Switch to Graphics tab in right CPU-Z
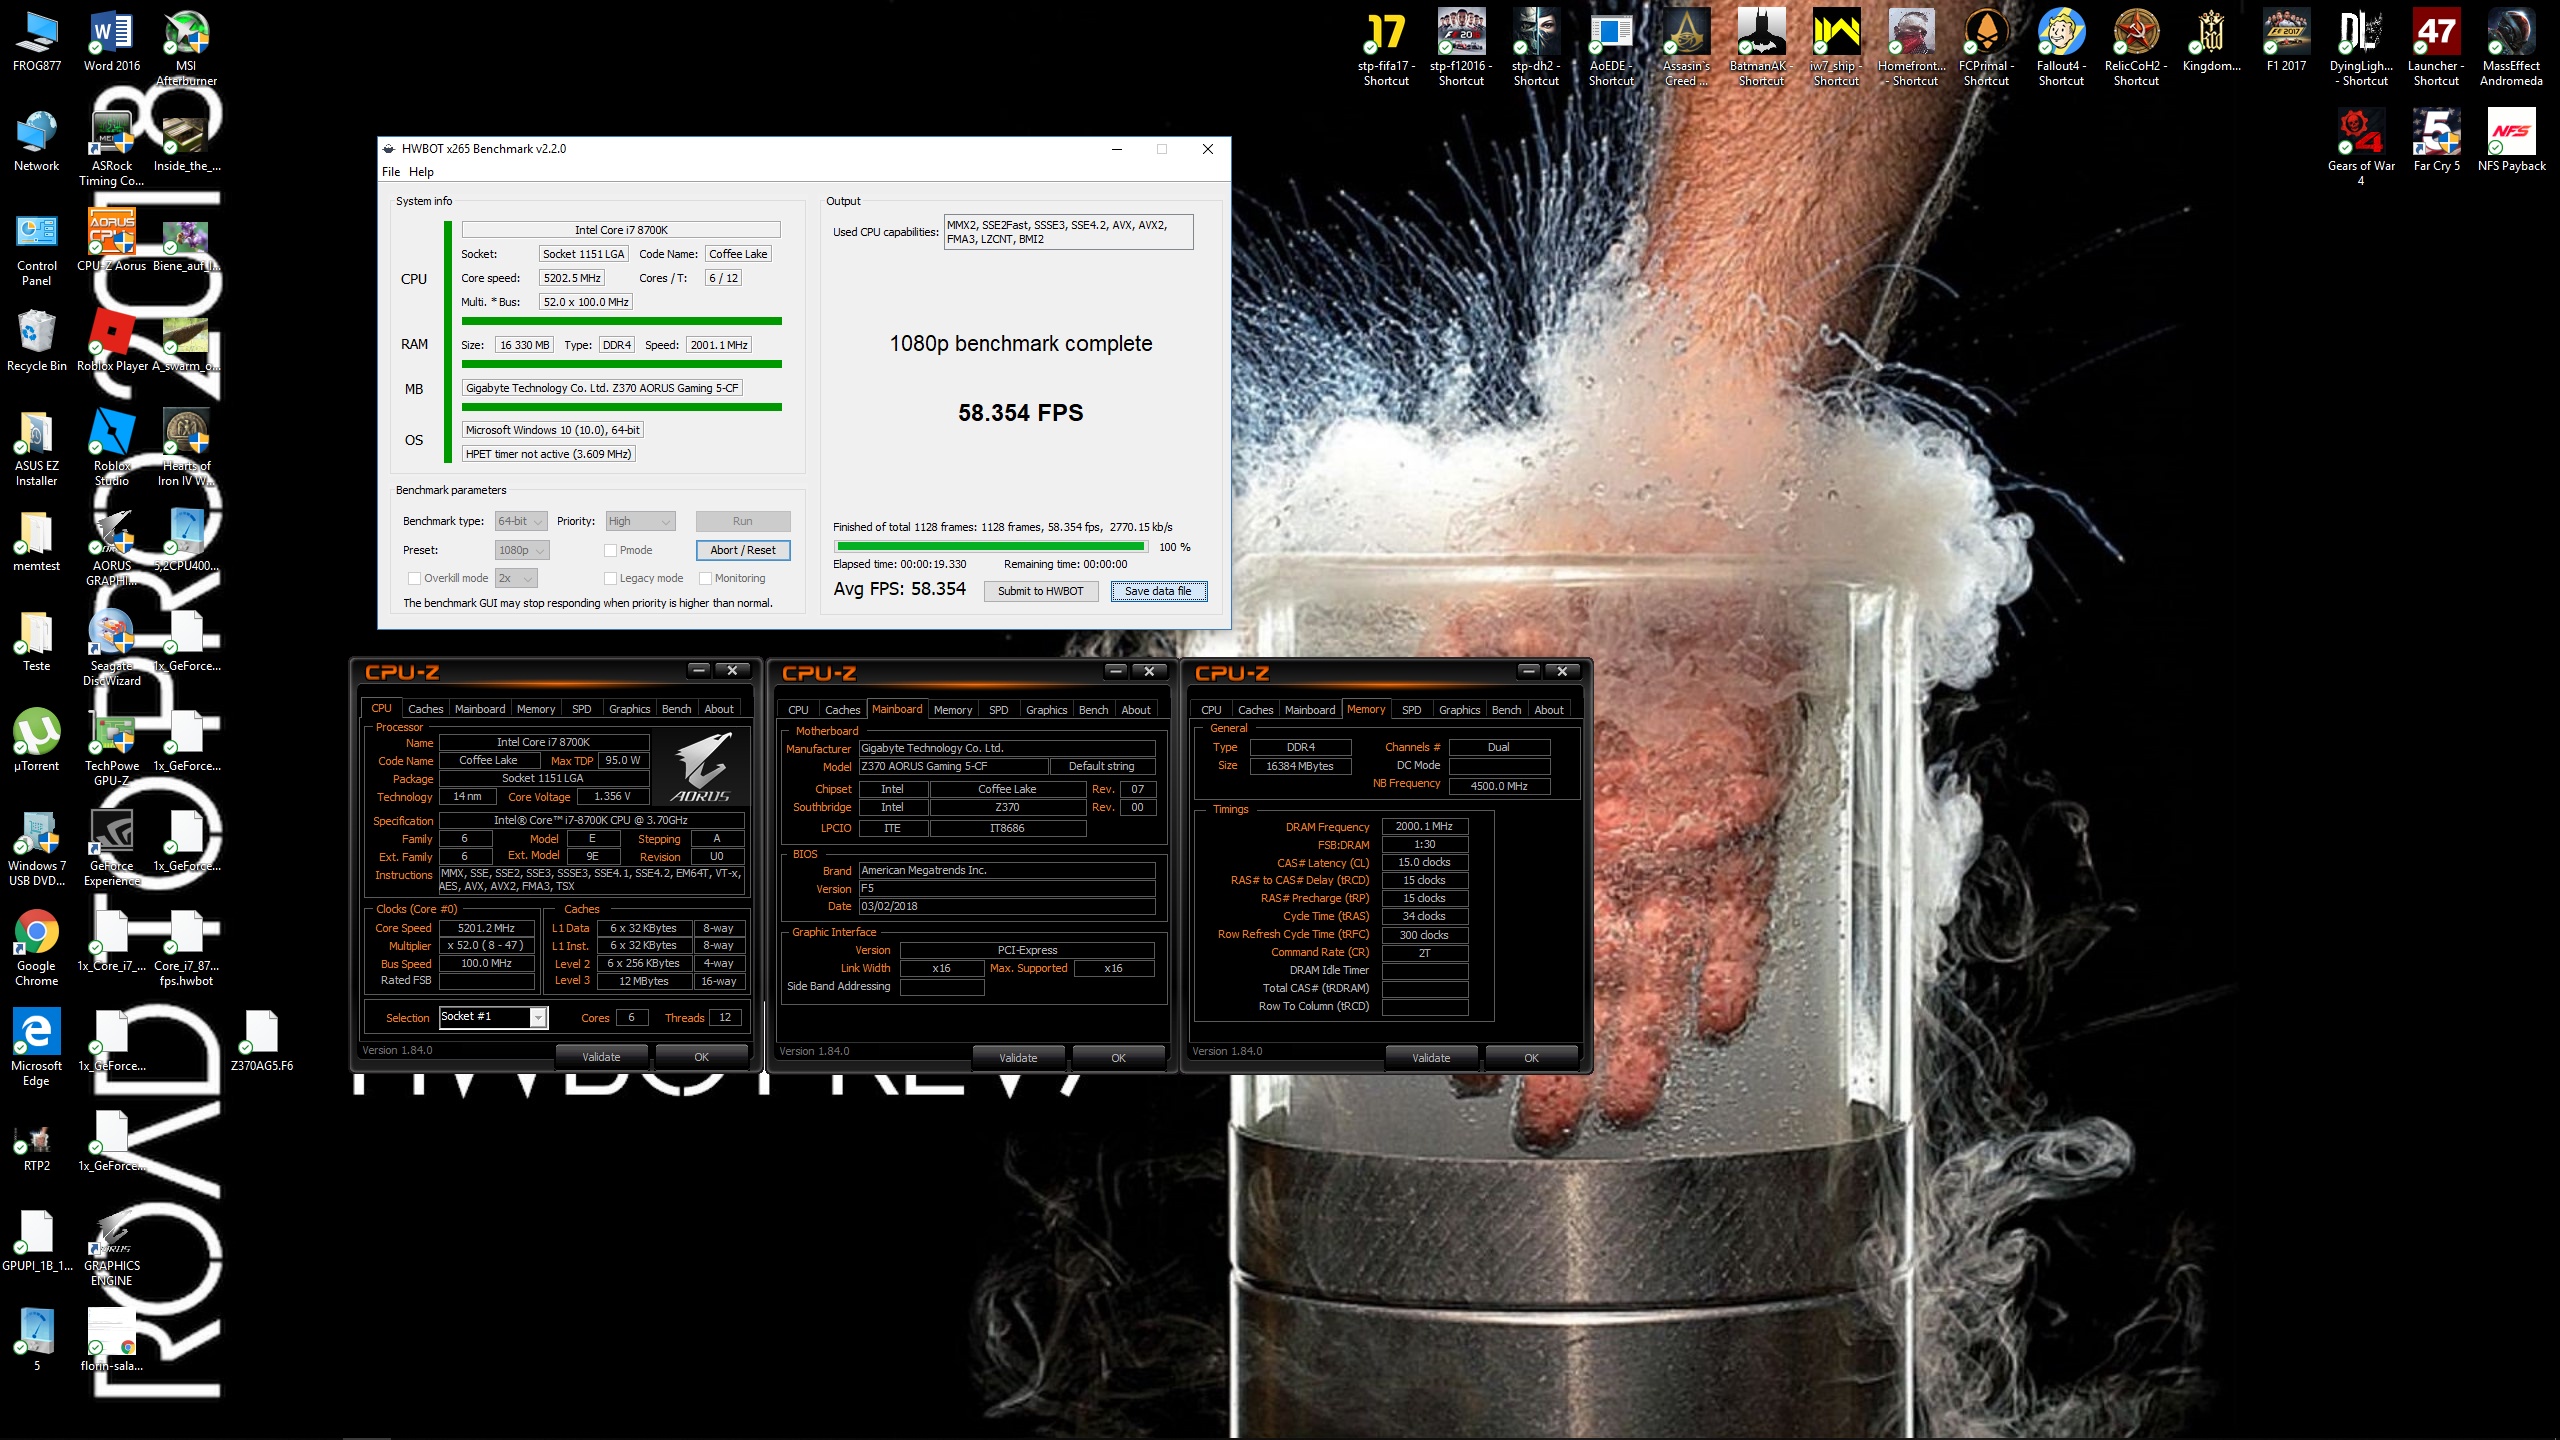 (x=1459, y=710)
